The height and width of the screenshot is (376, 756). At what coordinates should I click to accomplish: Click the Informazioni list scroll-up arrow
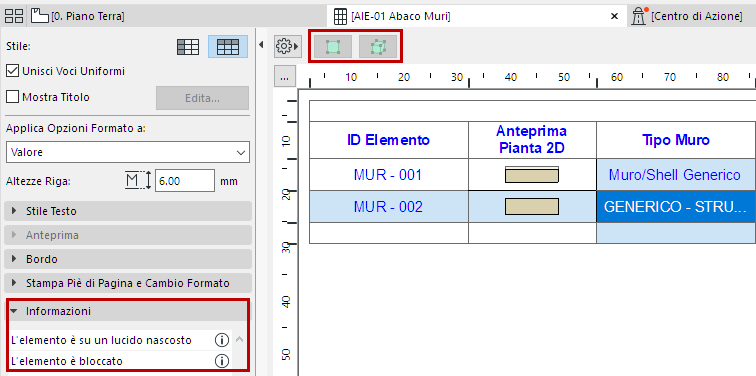point(239,340)
